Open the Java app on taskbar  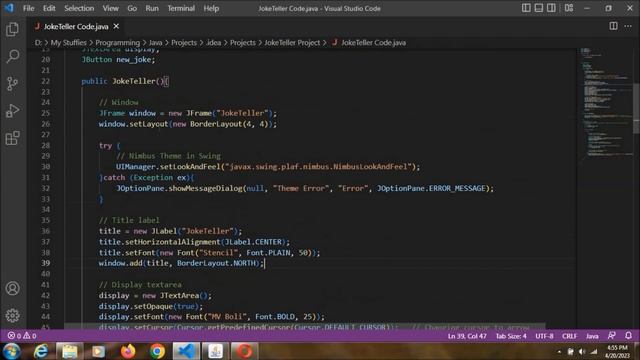pyautogui.click(x=216, y=351)
